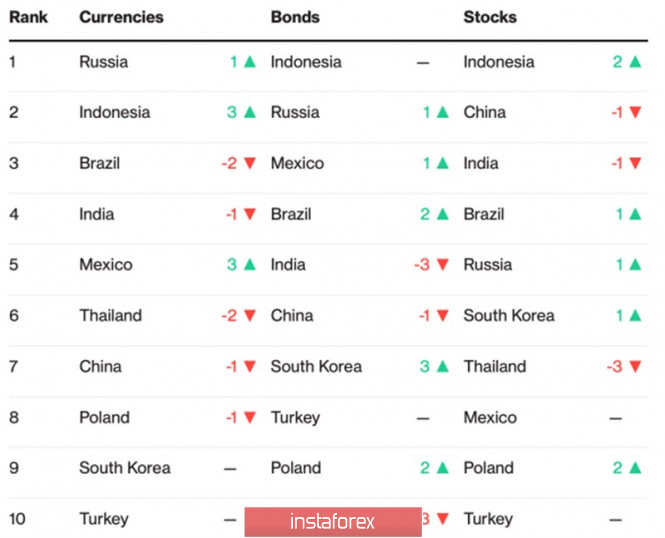The width and height of the screenshot is (665, 538).
Task: Click green up arrow beside South Korea in Bonds
Action: click(x=442, y=366)
